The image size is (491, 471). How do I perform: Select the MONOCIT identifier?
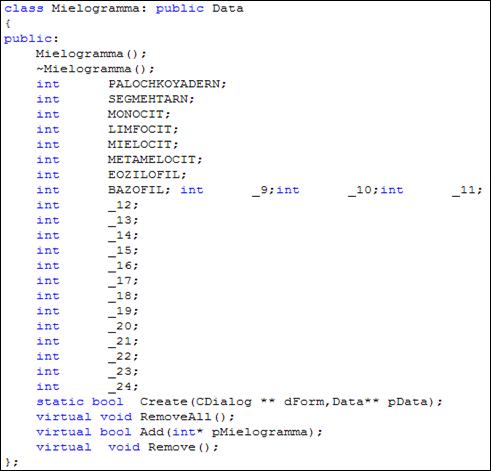point(136,114)
